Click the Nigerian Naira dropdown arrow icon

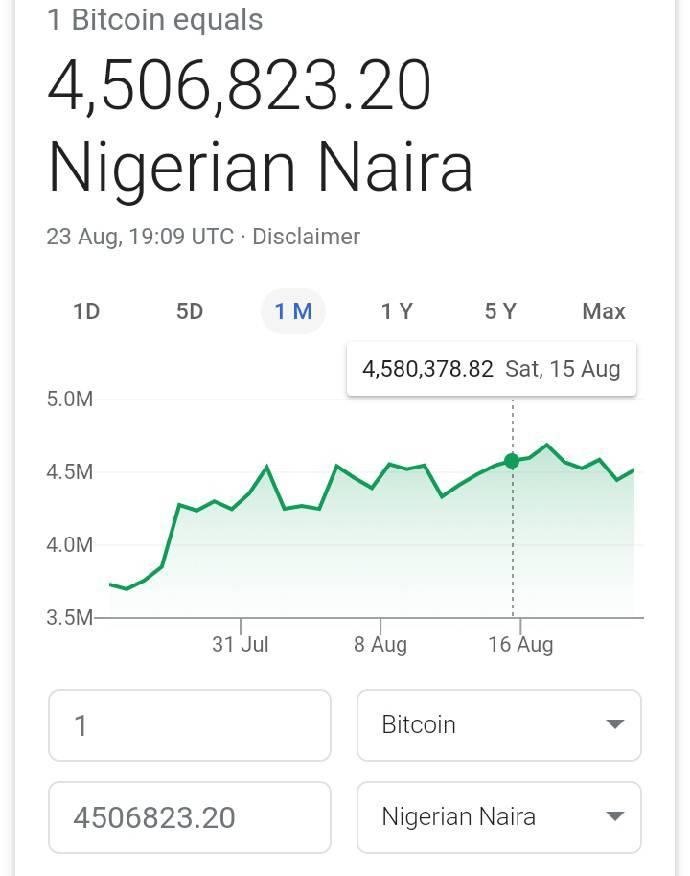[615, 817]
